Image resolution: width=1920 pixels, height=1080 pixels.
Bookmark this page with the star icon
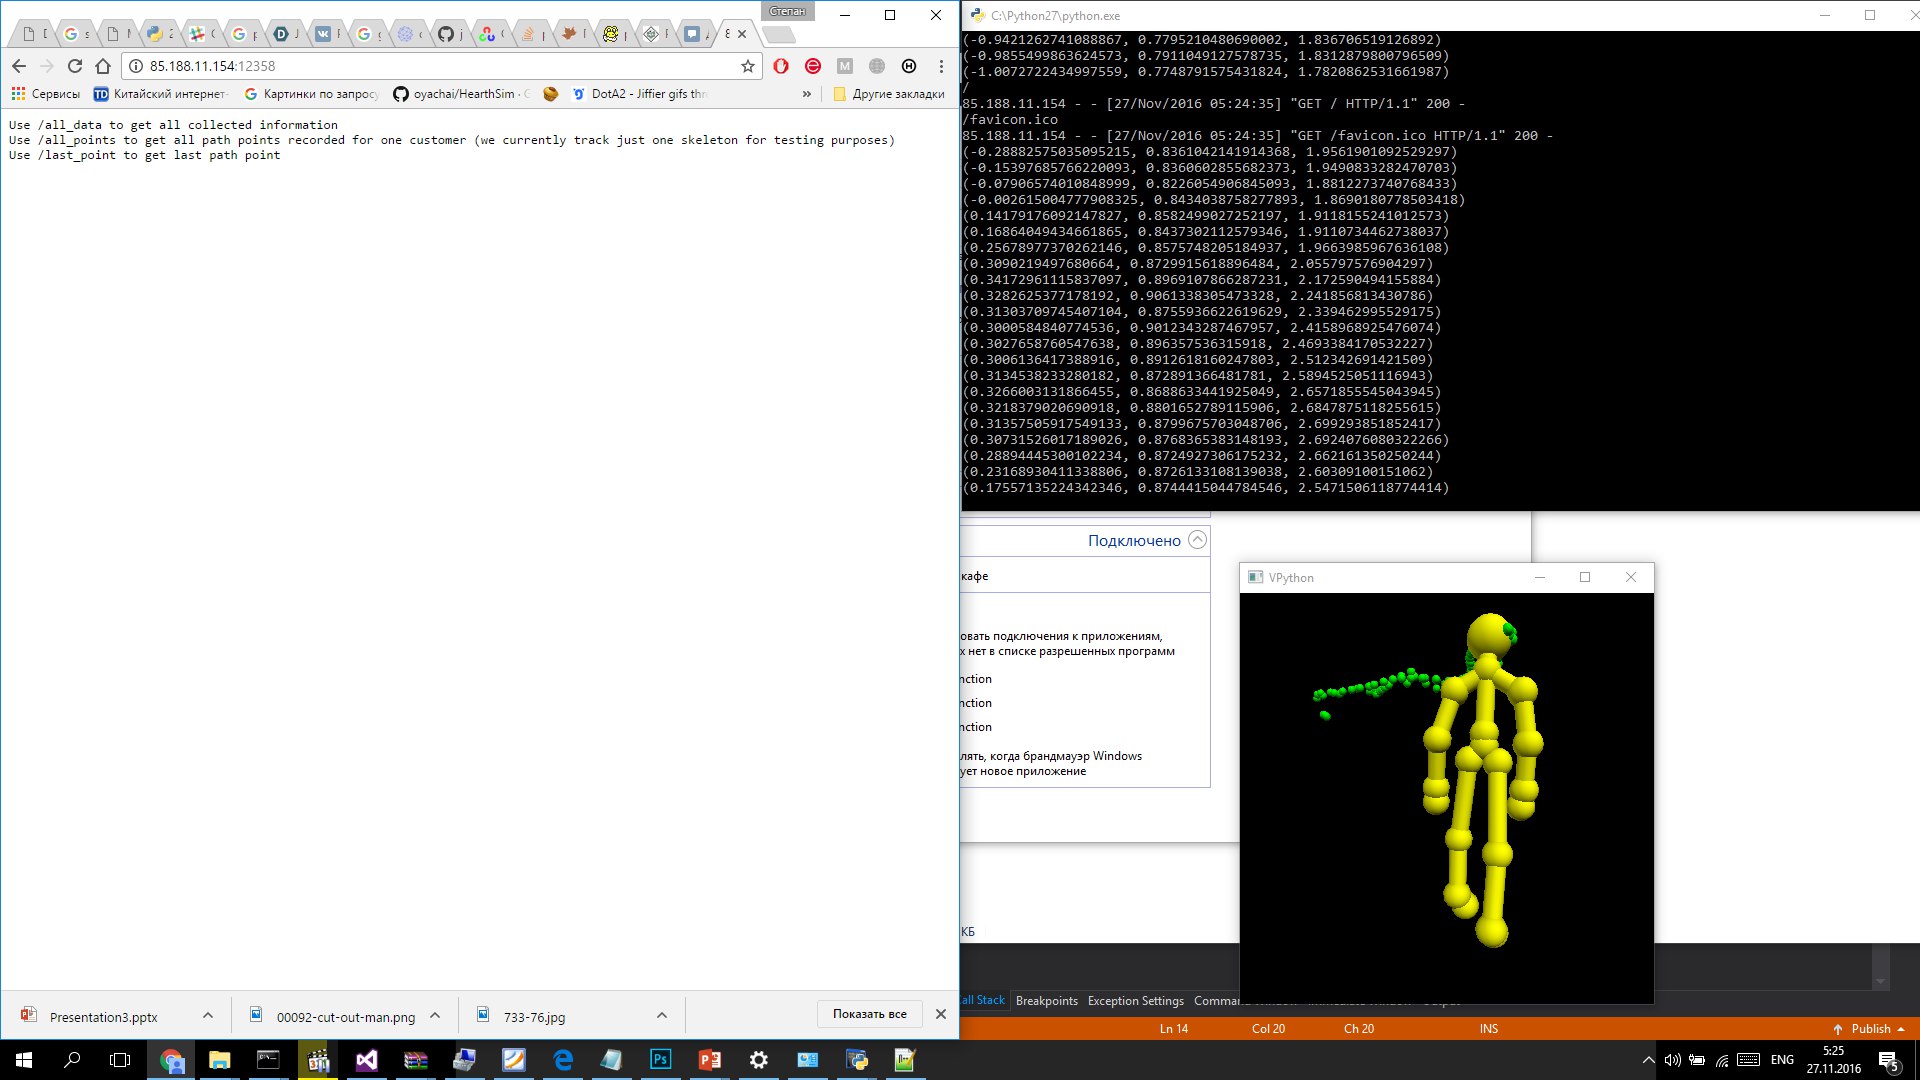[747, 66]
